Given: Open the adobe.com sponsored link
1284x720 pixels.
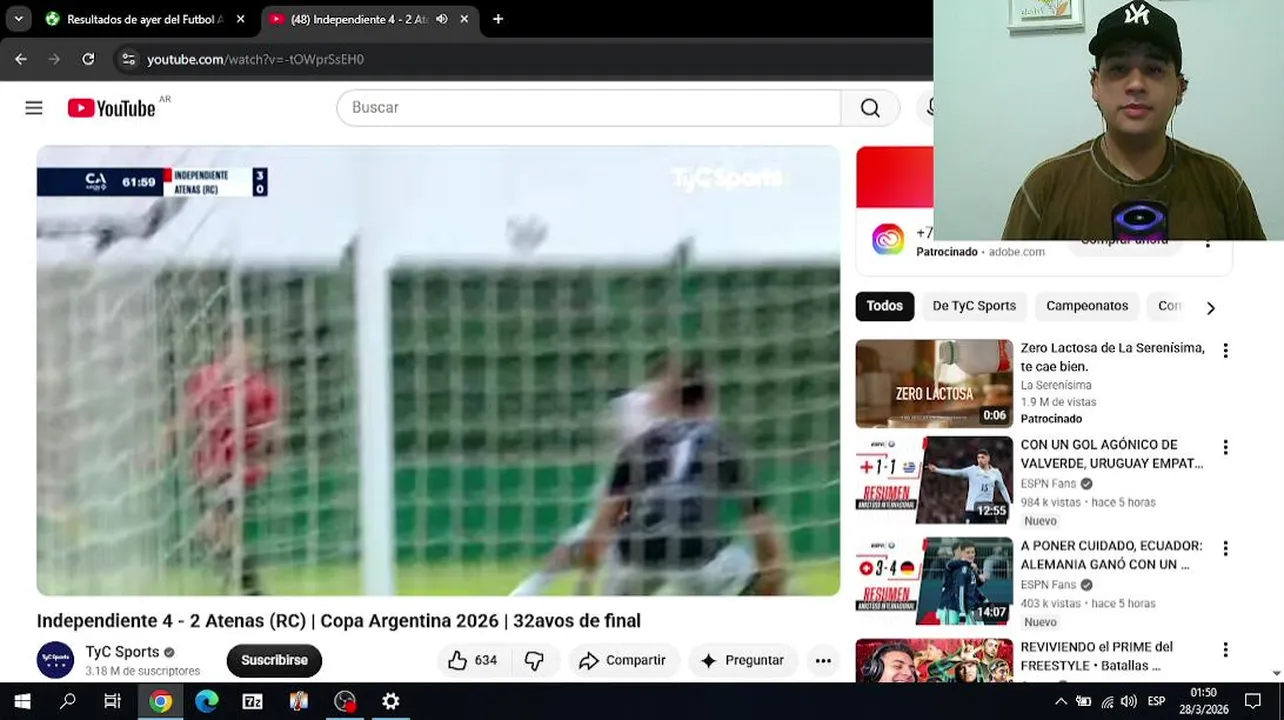Looking at the screenshot, I should point(1016,252).
